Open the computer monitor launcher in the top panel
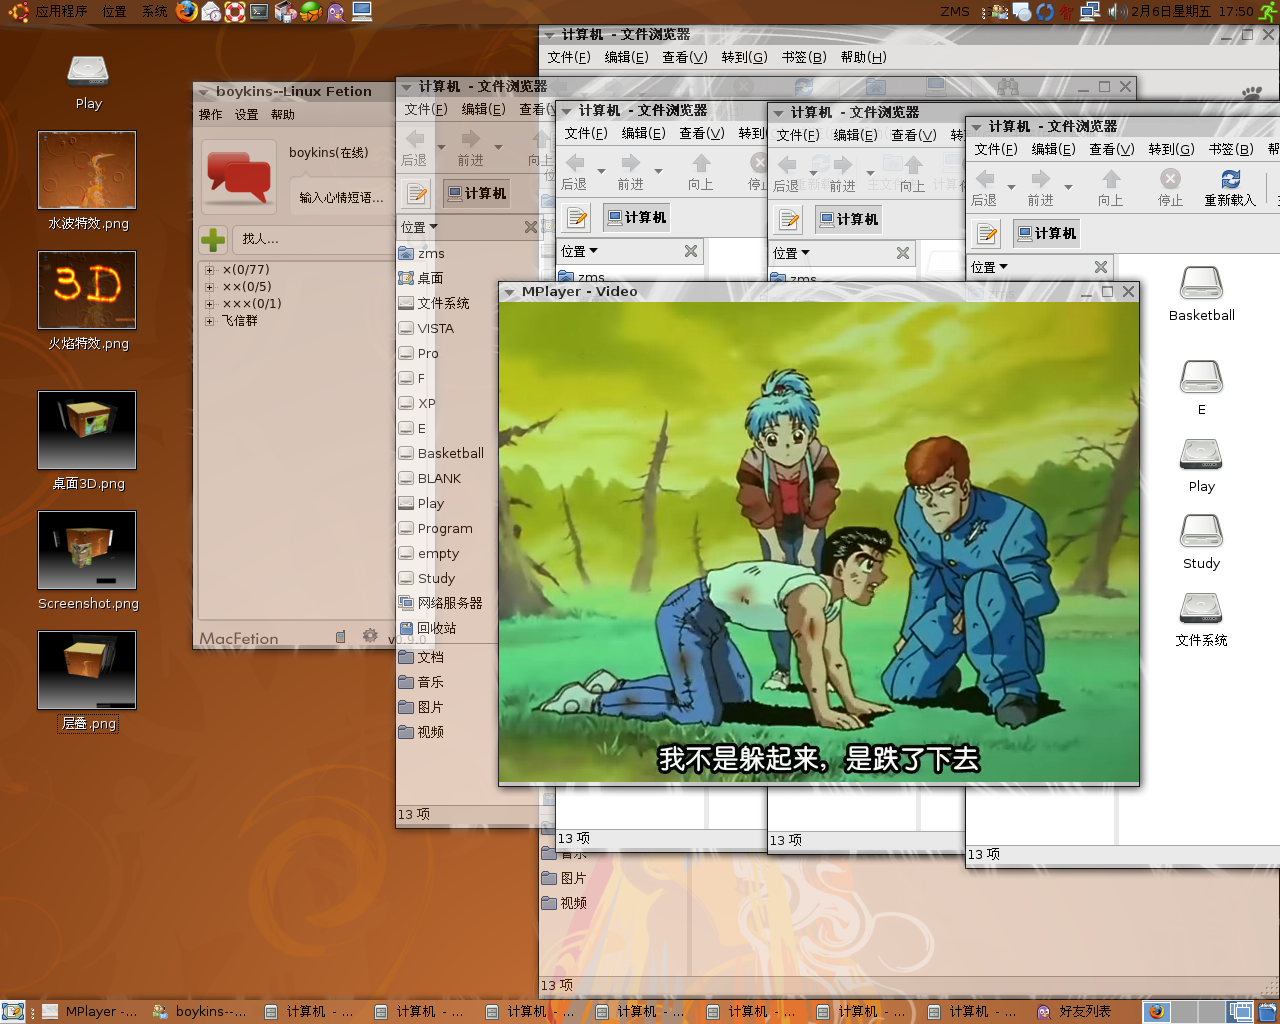Viewport: 1280px width, 1024px height. pyautogui.click(x=362, y=11)
